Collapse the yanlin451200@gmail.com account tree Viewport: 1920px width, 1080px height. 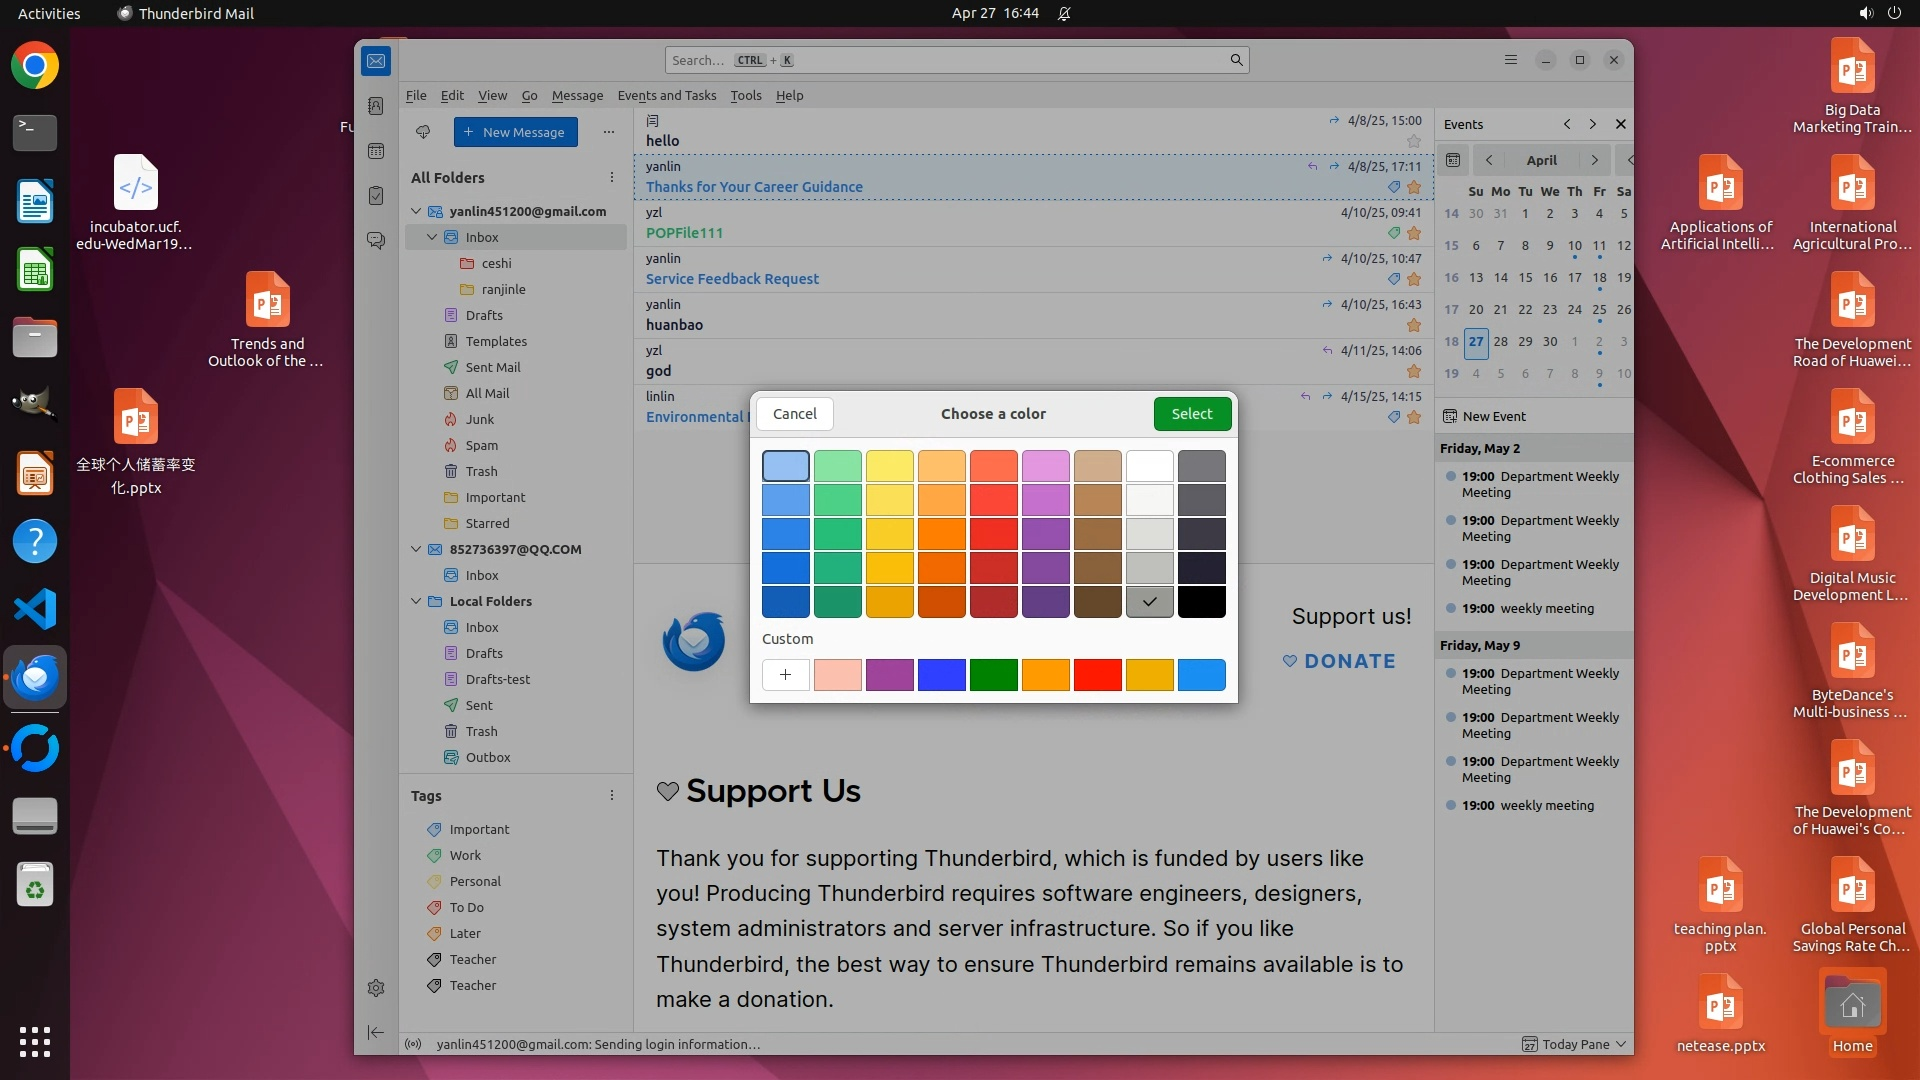(417, 211)
